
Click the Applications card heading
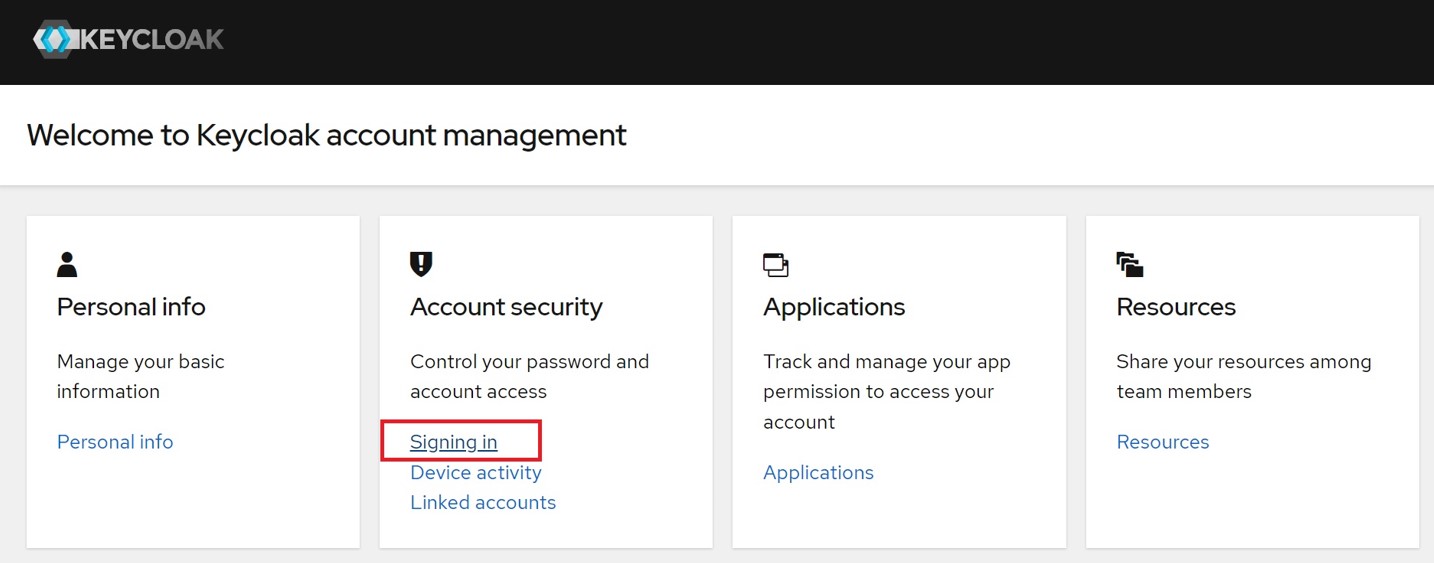coord(833,307)
